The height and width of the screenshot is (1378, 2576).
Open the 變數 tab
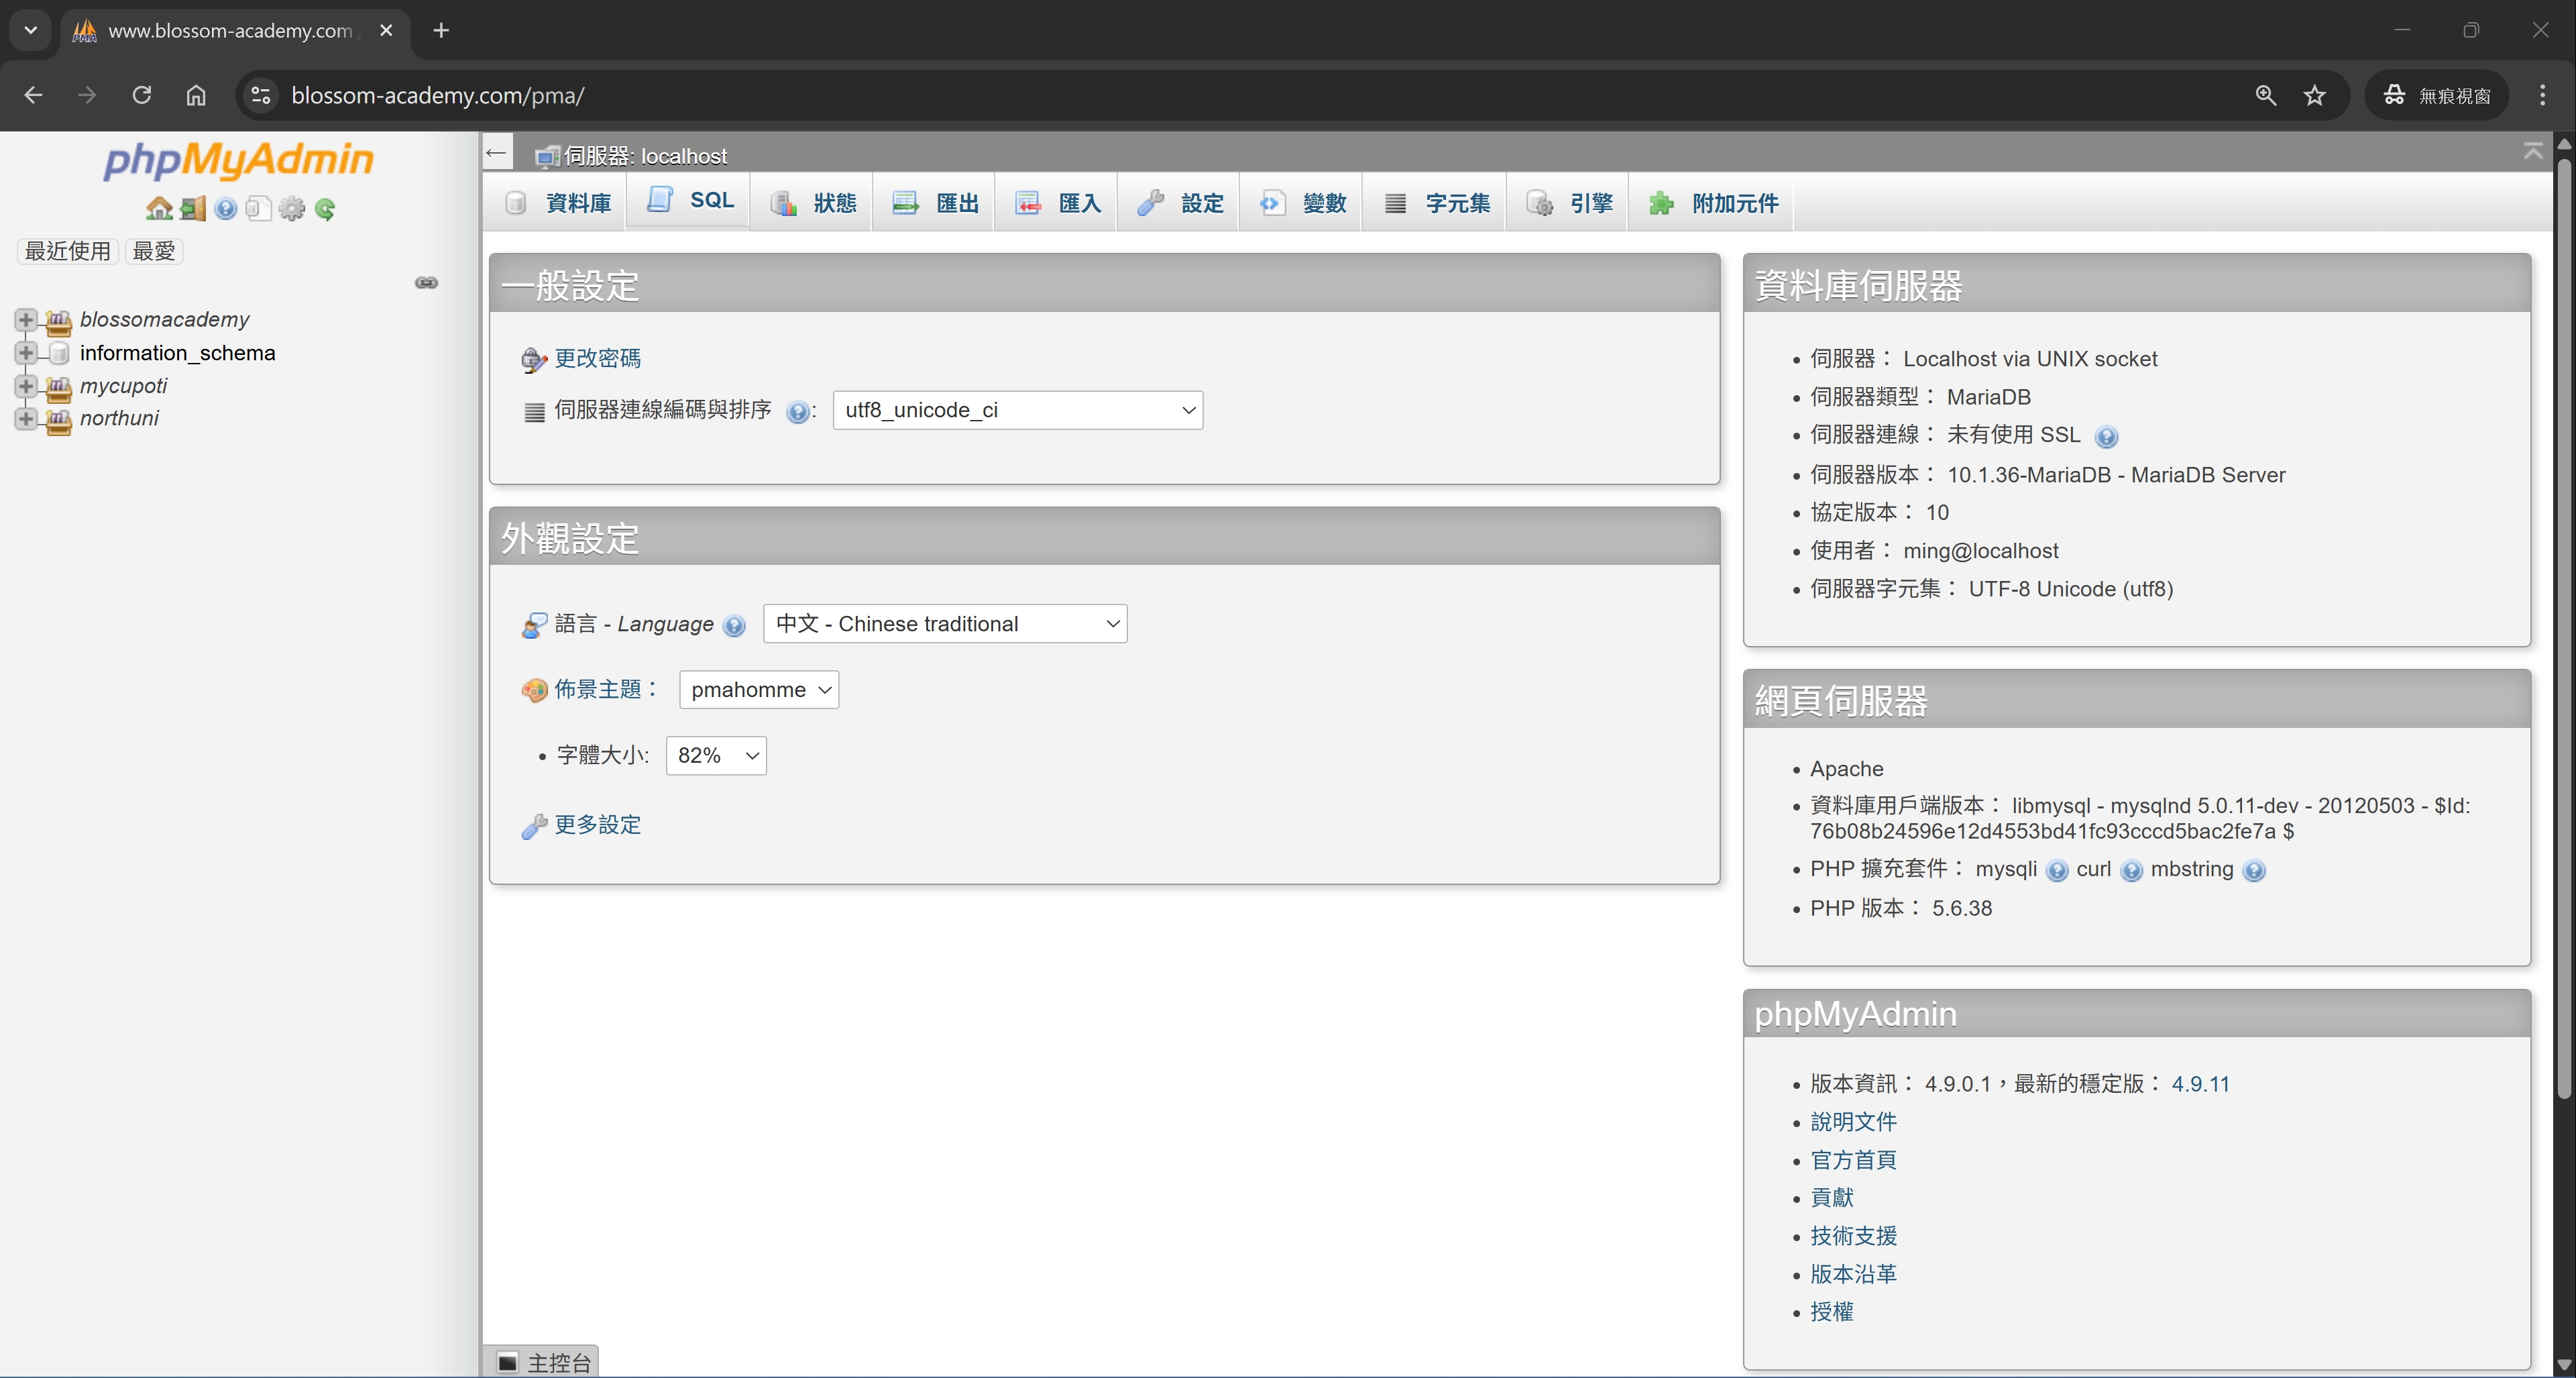[1302, 203]
